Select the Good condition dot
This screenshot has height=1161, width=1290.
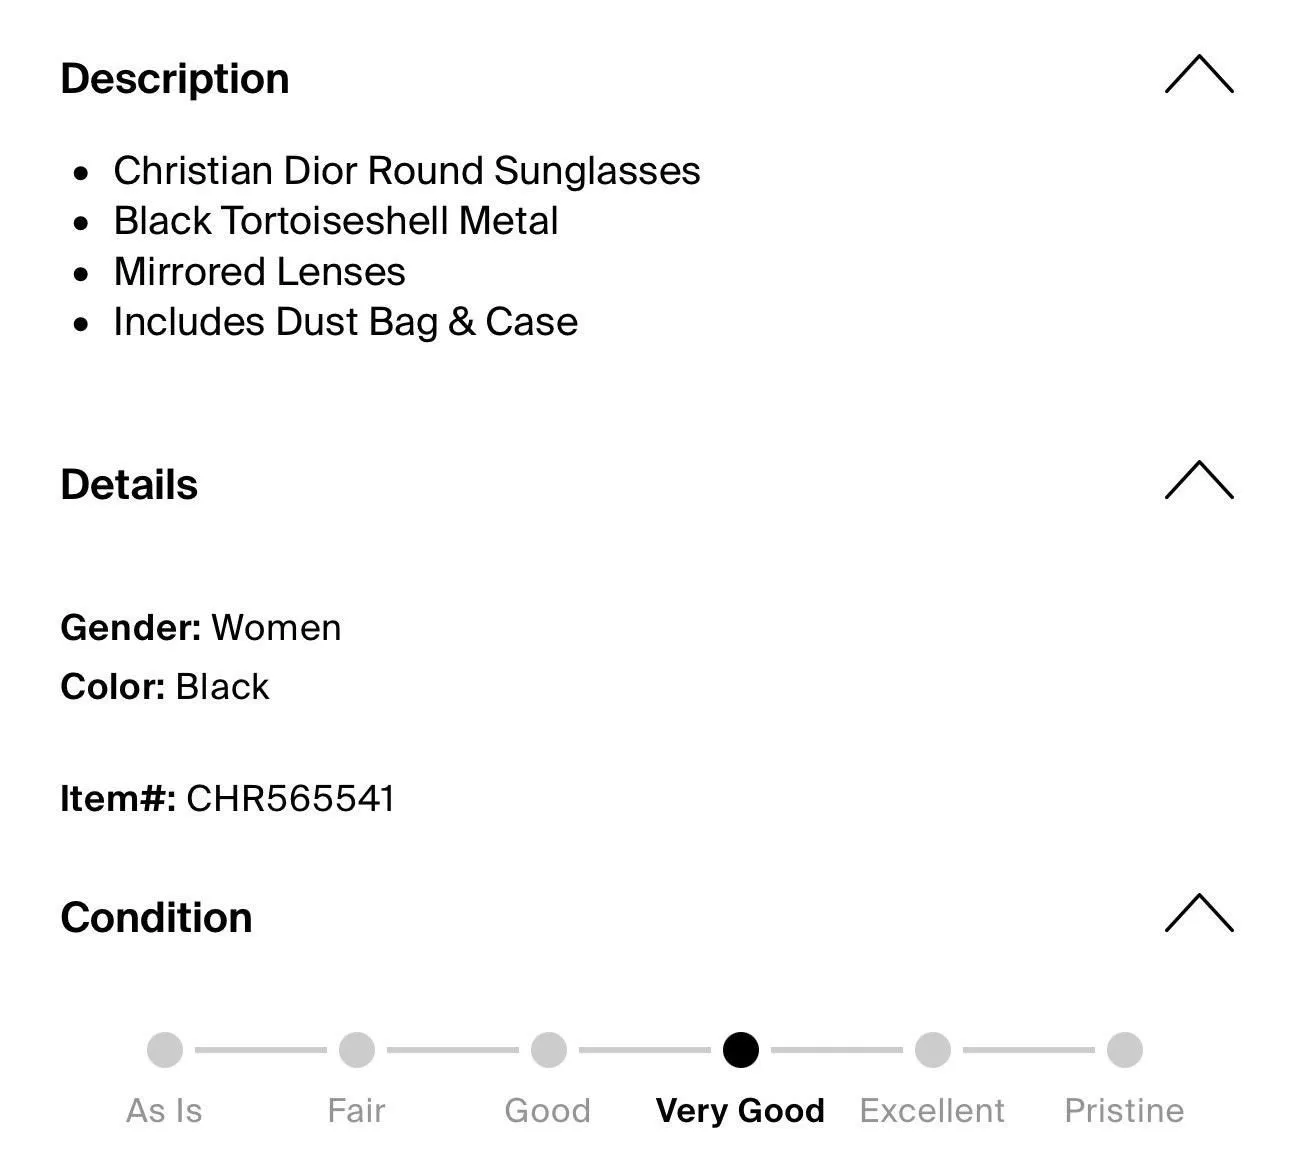[549, 1050]
